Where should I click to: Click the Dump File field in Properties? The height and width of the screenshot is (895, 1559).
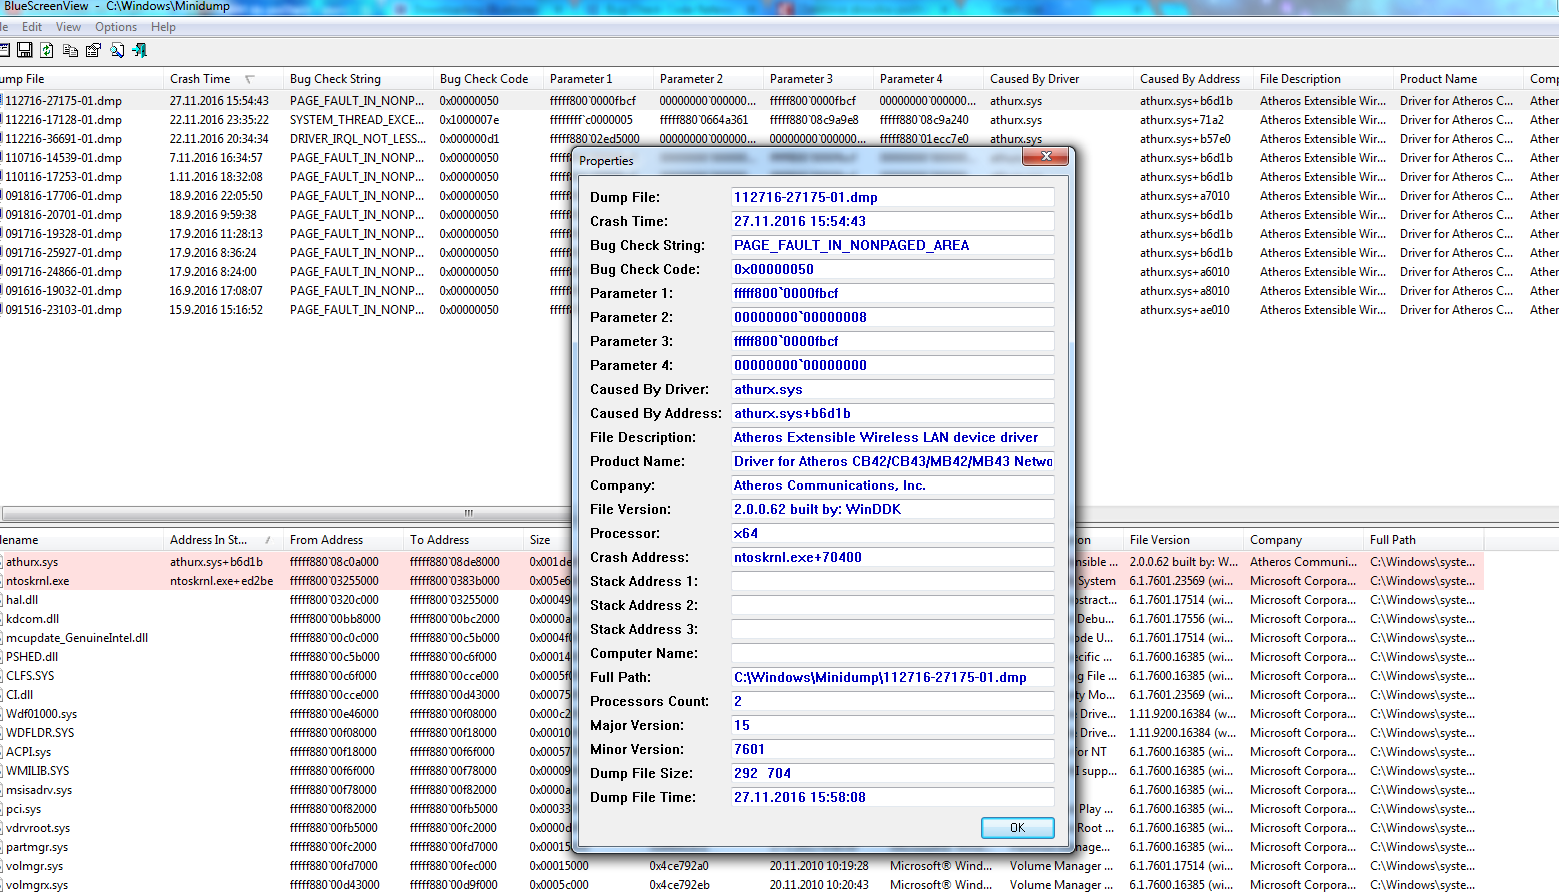coord(892,197)
